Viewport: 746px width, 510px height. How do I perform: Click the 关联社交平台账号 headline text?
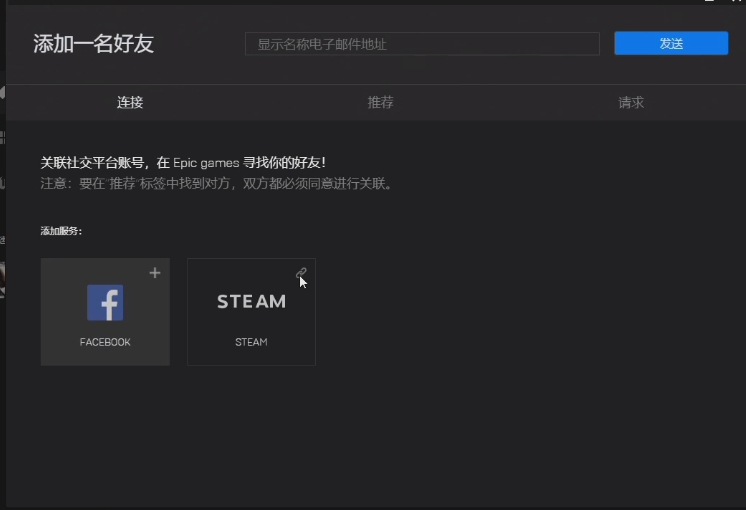(183, 163)
